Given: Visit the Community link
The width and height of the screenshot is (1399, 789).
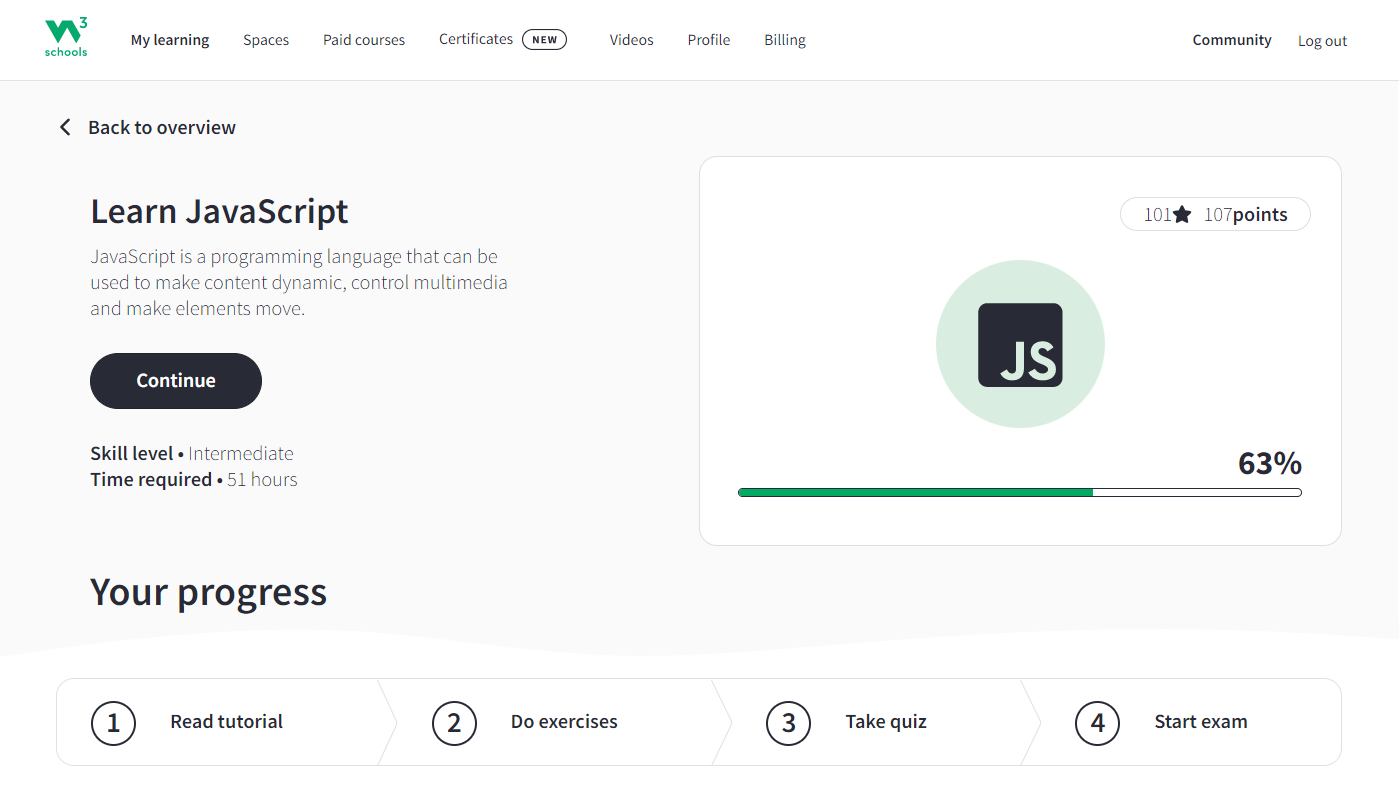Looking at the screenshot, I should coord(1232,40).
